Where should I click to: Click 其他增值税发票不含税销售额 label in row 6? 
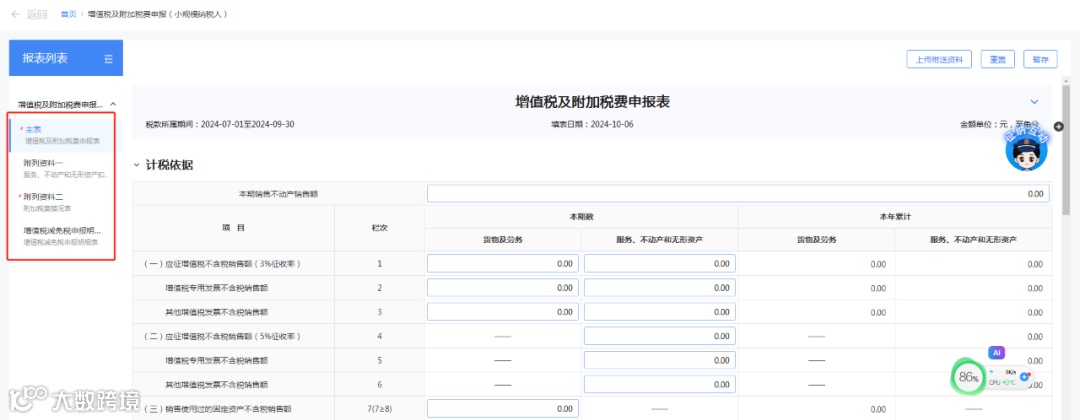tap(216, 384)
